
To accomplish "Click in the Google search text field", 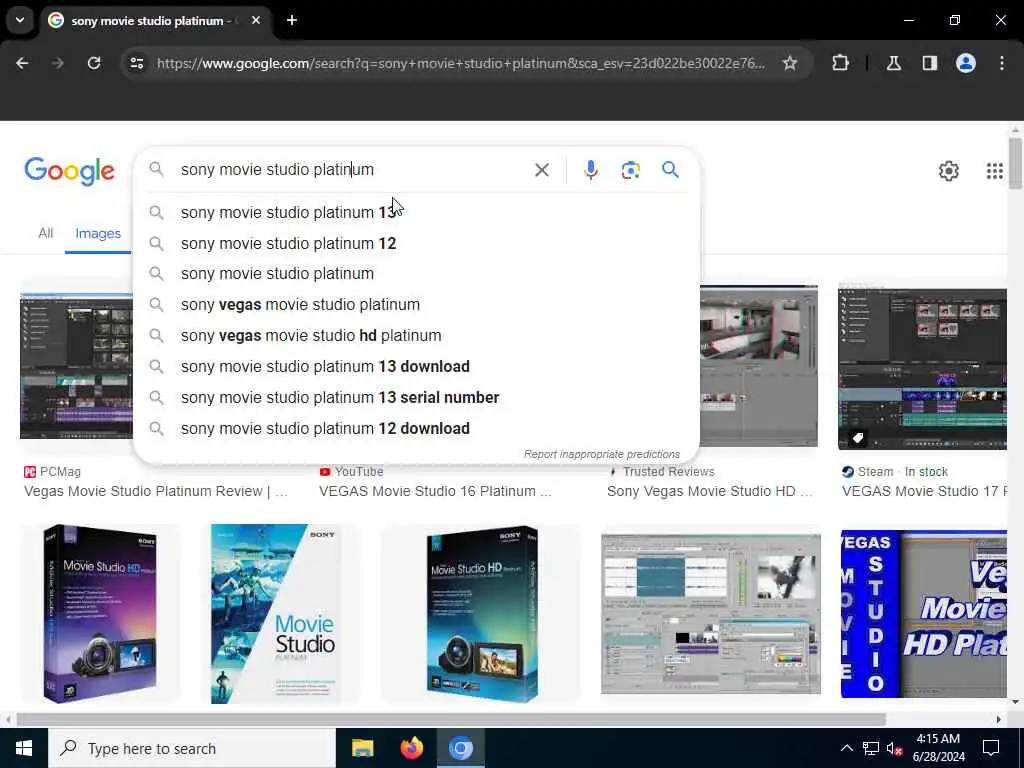I will [353, 170].
